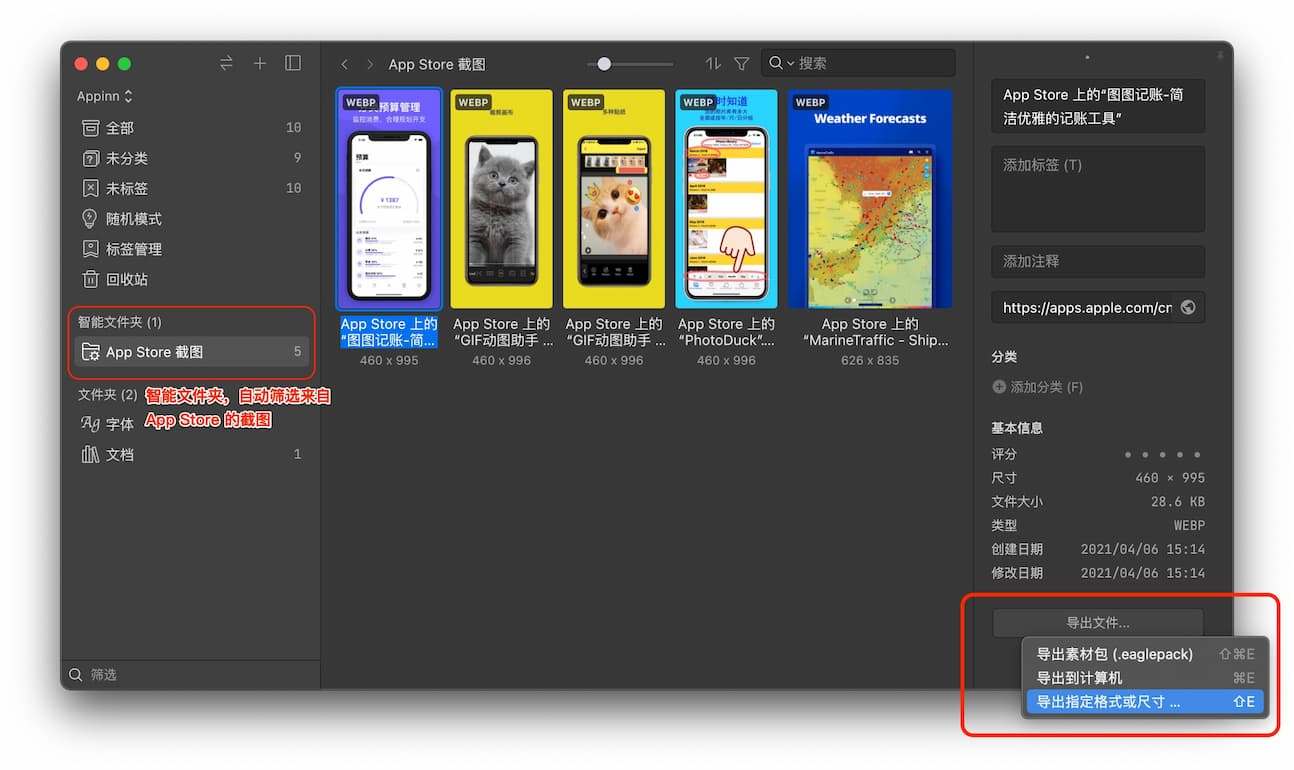Open the 随机模式 (random mode) in sidebar

click(120, 218)
